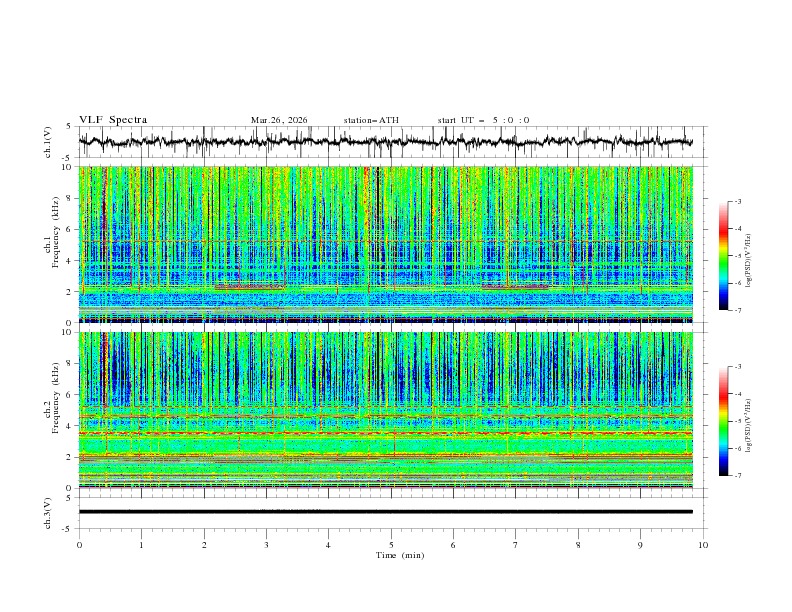This screenshot has height=612, width=792.
Task: Click time axis tick label "10"
Action: (703, 545)
